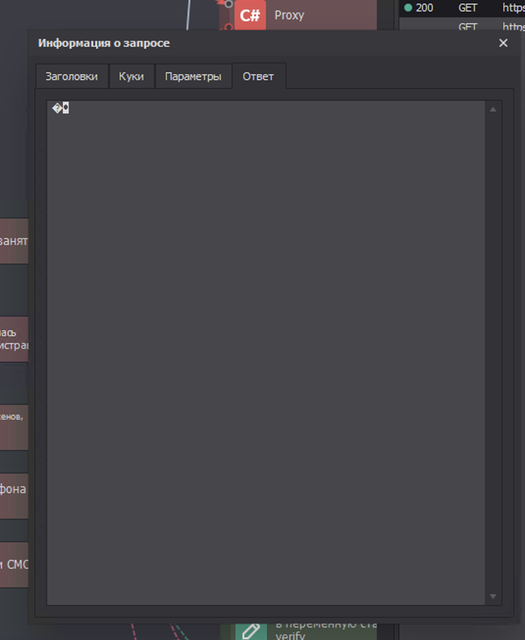Open the https link in the 200 row
525x640 pixels.
(514, 7)
